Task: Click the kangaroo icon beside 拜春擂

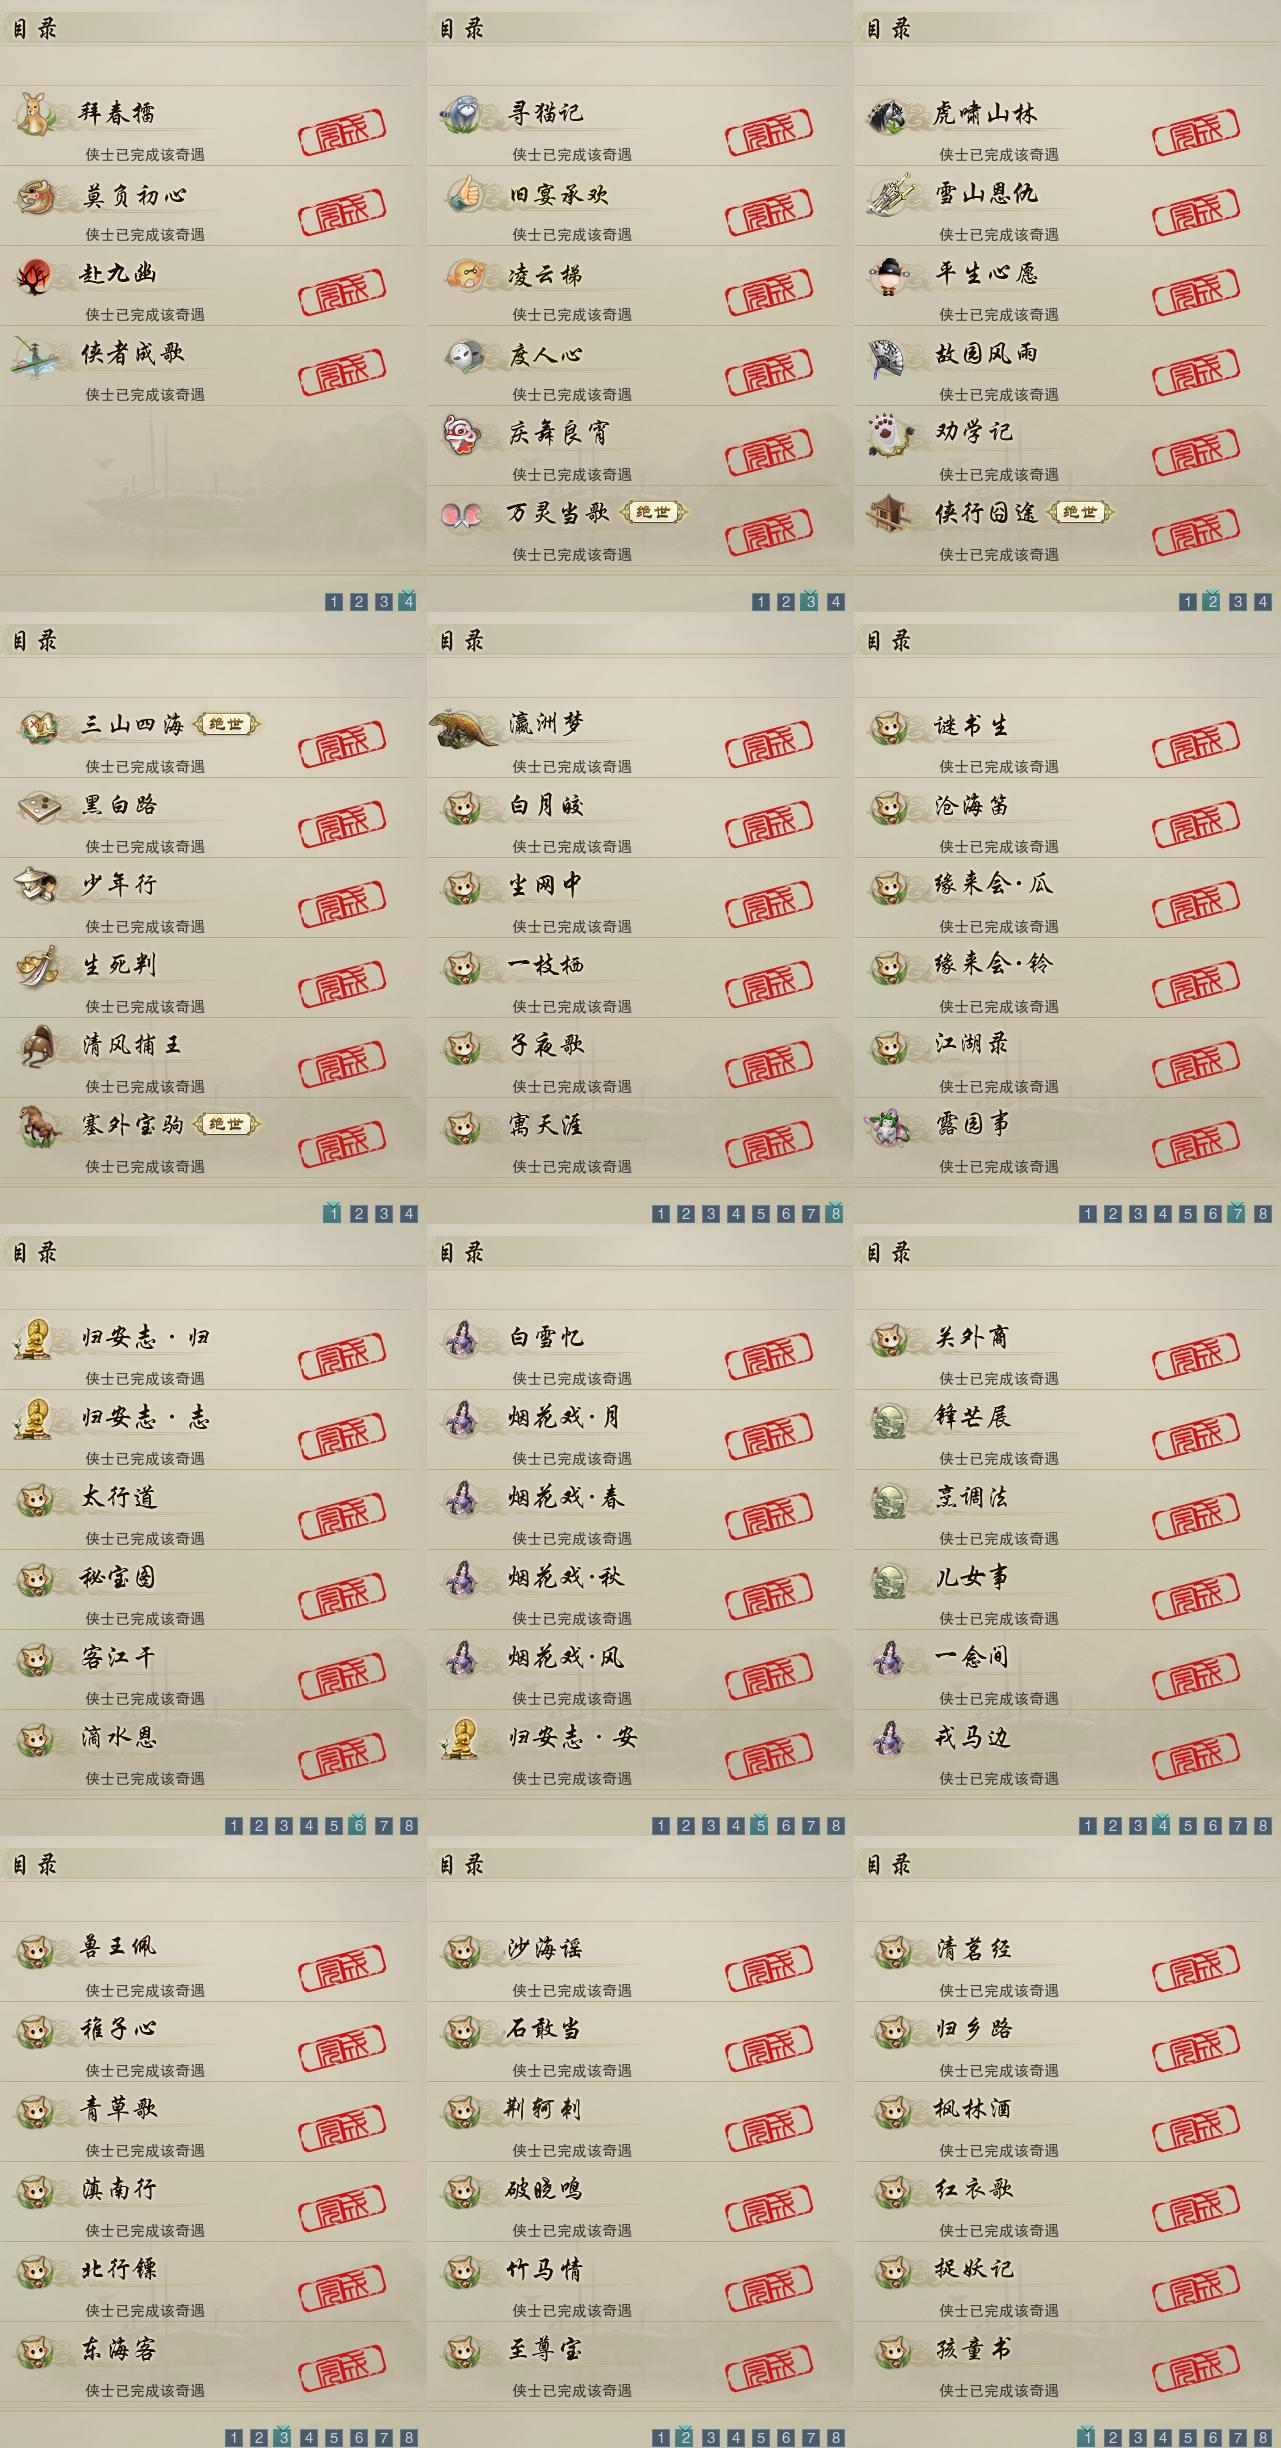Action: [36, 113]
